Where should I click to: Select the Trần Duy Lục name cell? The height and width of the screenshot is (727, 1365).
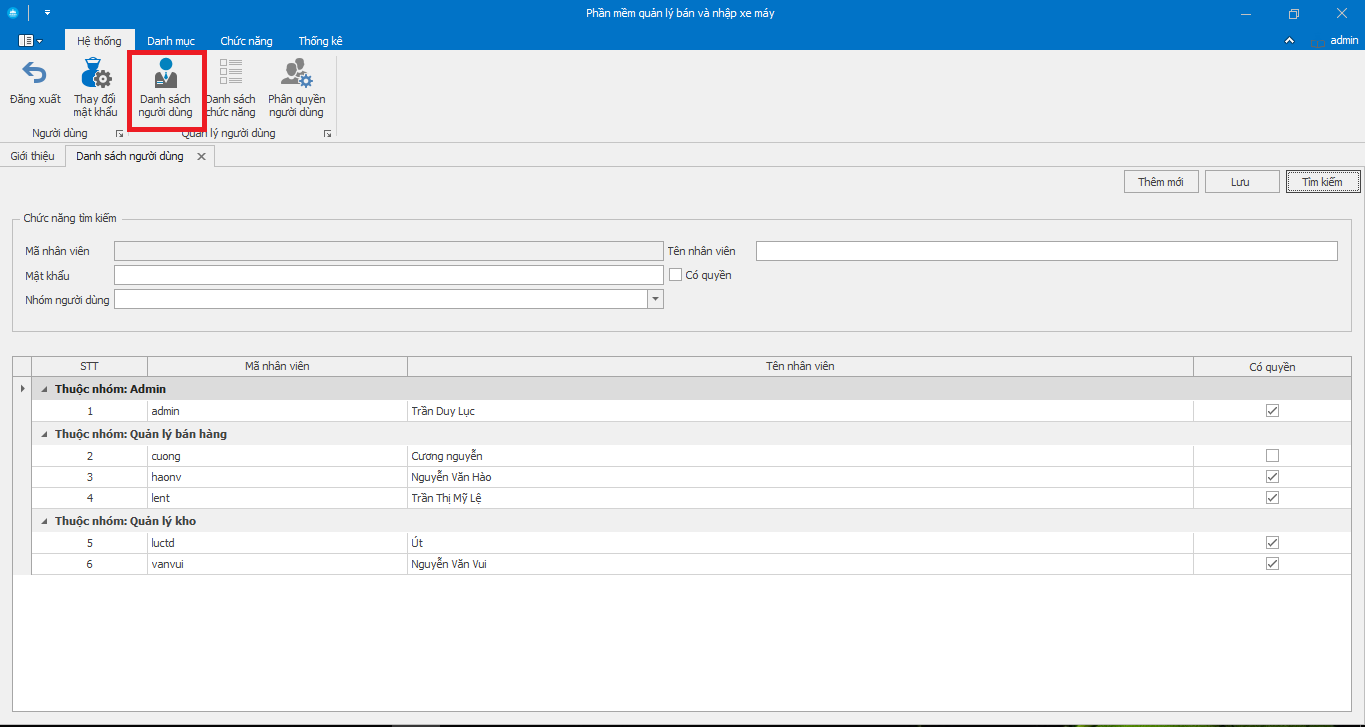[x=800, y=411]
